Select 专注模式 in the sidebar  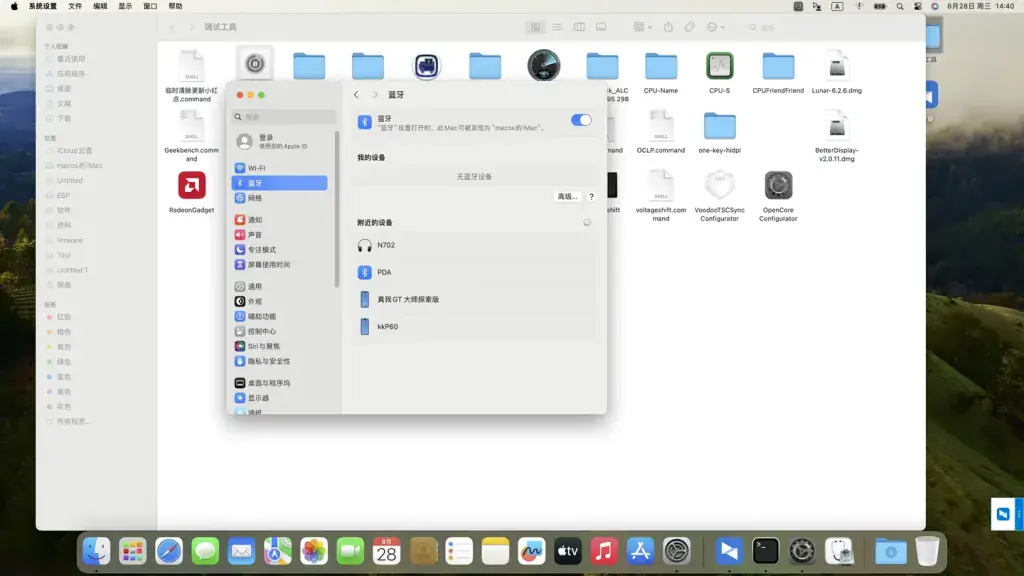pos(280,250)
